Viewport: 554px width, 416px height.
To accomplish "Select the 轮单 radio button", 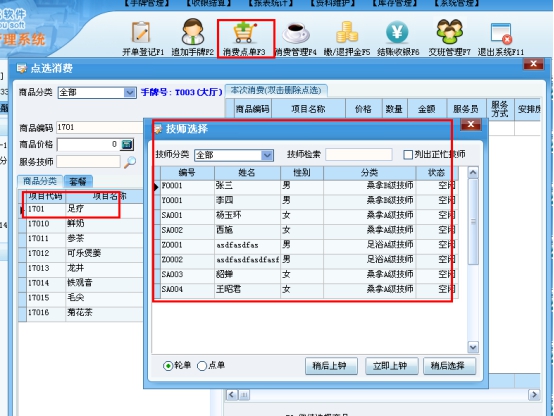I will tap(168, 366).
